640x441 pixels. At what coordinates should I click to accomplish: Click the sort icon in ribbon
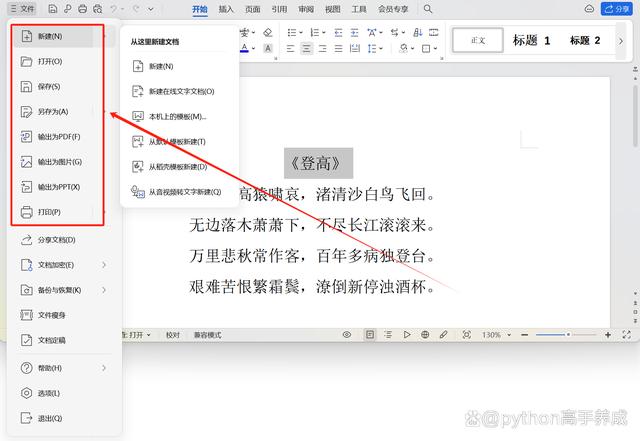tap(418, 32)
